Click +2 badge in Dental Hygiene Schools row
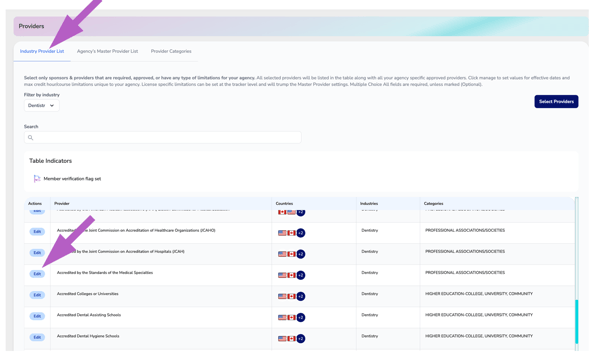The image size is (597, 360). (301, 338)
